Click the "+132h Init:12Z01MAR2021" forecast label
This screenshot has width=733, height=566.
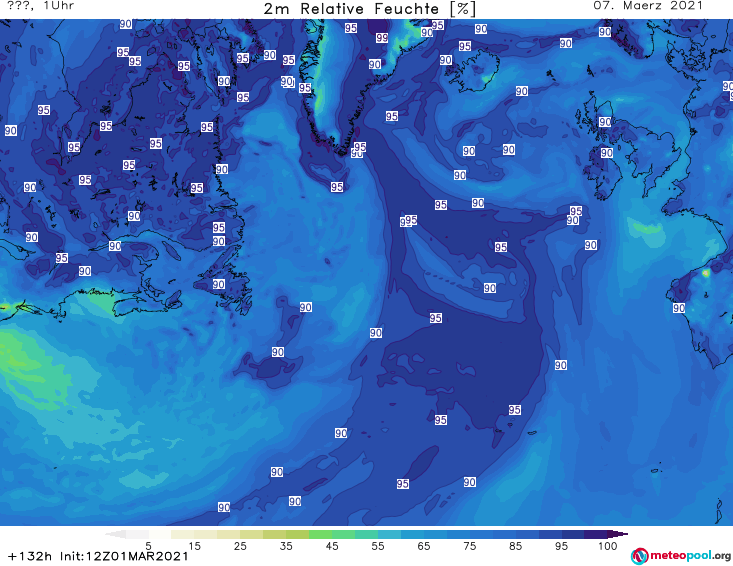coord(98,556)
